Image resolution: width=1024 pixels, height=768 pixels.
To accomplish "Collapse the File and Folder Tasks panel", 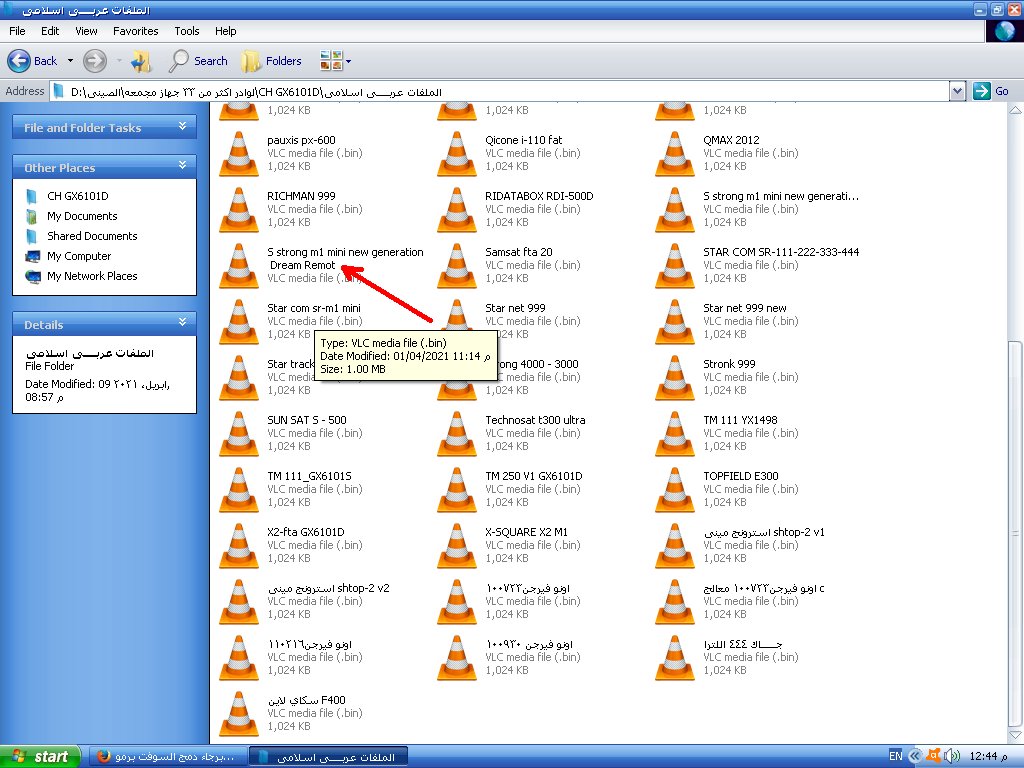I will point(183,126).
